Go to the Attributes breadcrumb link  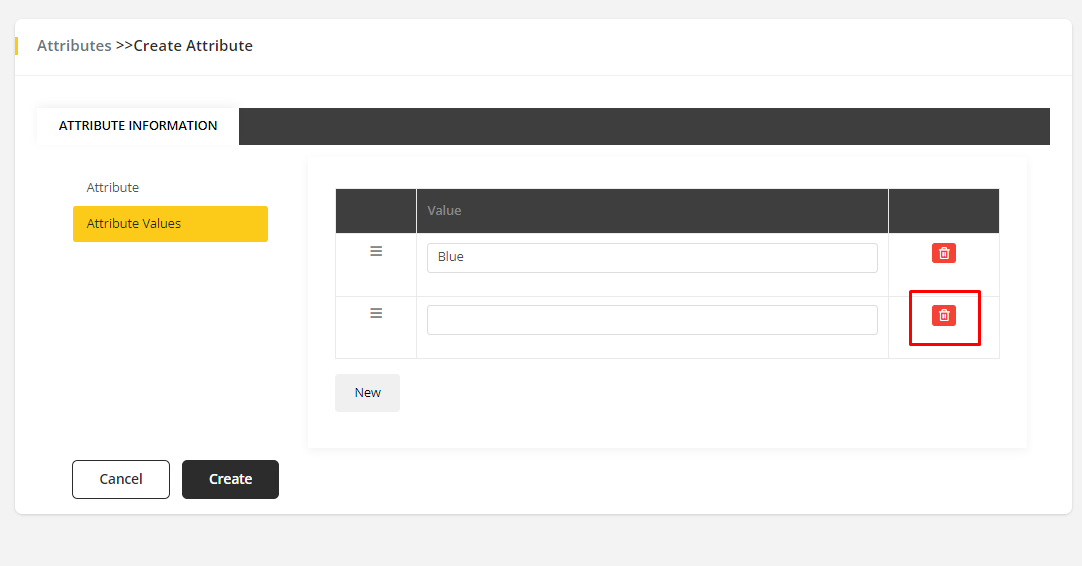[x=74, y=46]
